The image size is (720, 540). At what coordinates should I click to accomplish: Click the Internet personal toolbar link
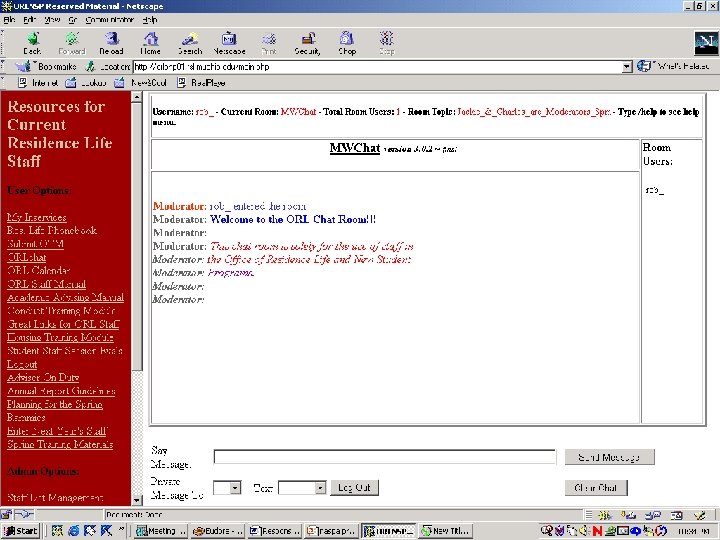coord(38,83)
